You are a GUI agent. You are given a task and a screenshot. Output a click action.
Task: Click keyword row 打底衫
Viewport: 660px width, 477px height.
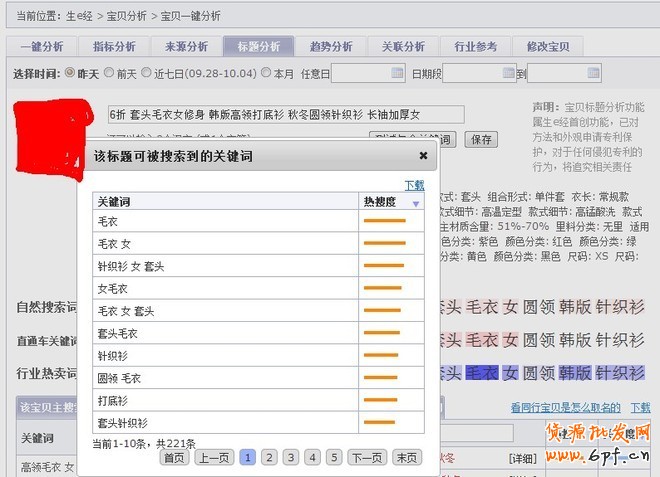258,400
